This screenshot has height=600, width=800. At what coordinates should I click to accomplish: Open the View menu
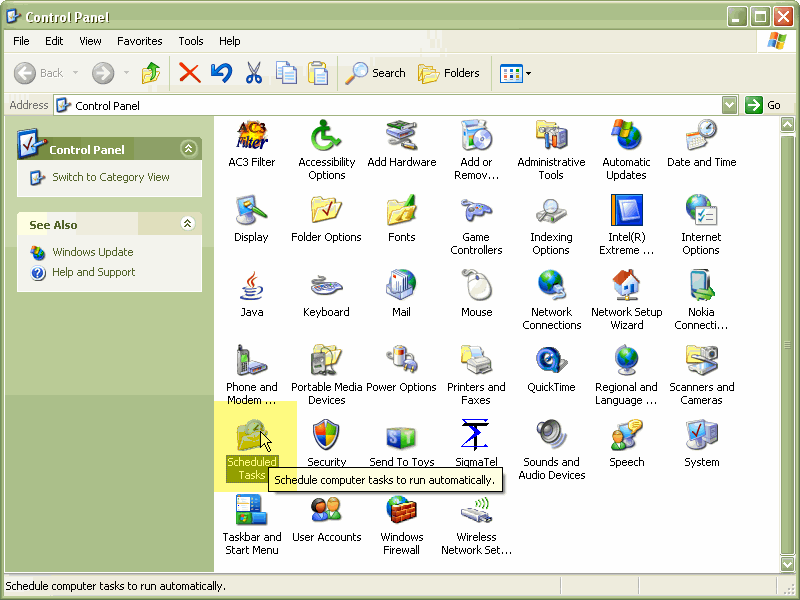pyautogui.click(x=90, y=41)
